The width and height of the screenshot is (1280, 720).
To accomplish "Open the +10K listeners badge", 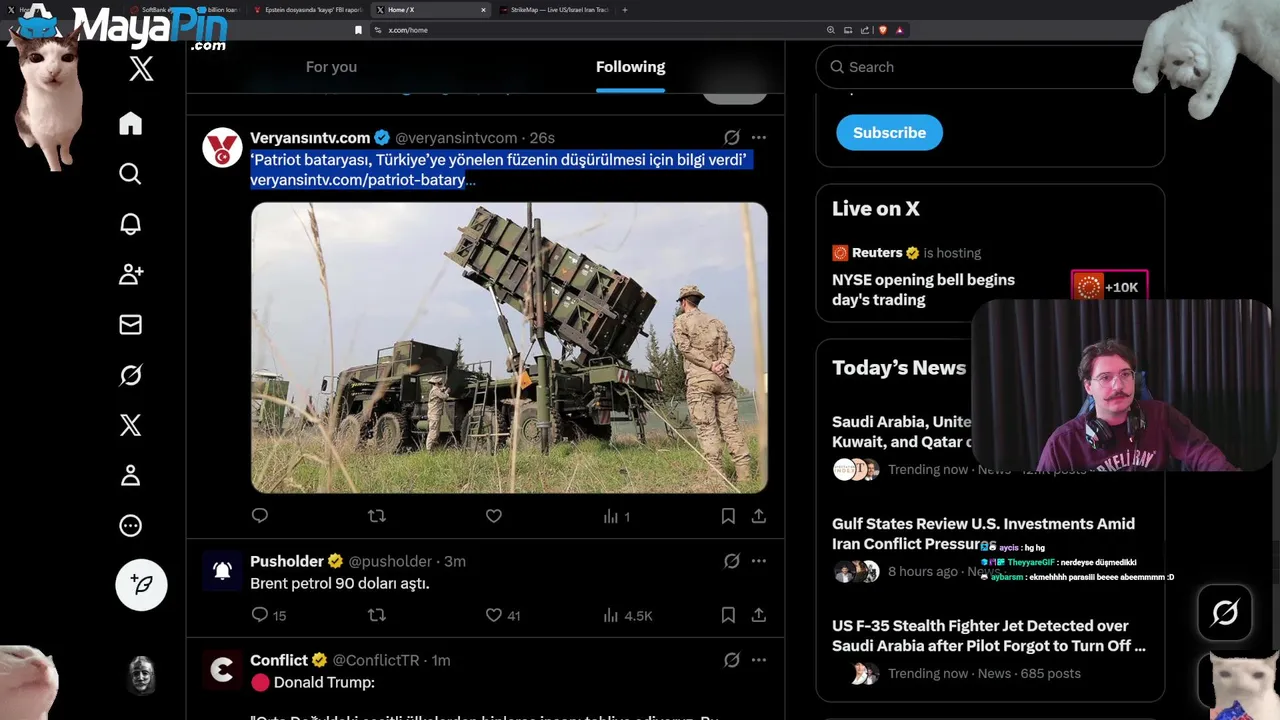I will [1109, 287].
